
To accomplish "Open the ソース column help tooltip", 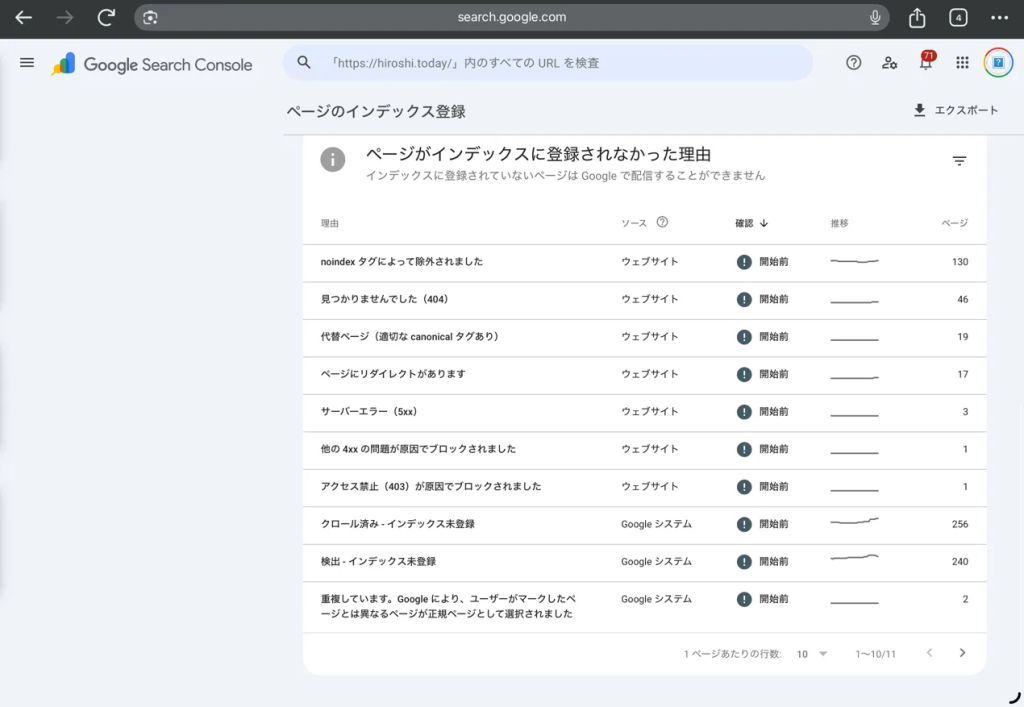I will (x=662, y=222).
